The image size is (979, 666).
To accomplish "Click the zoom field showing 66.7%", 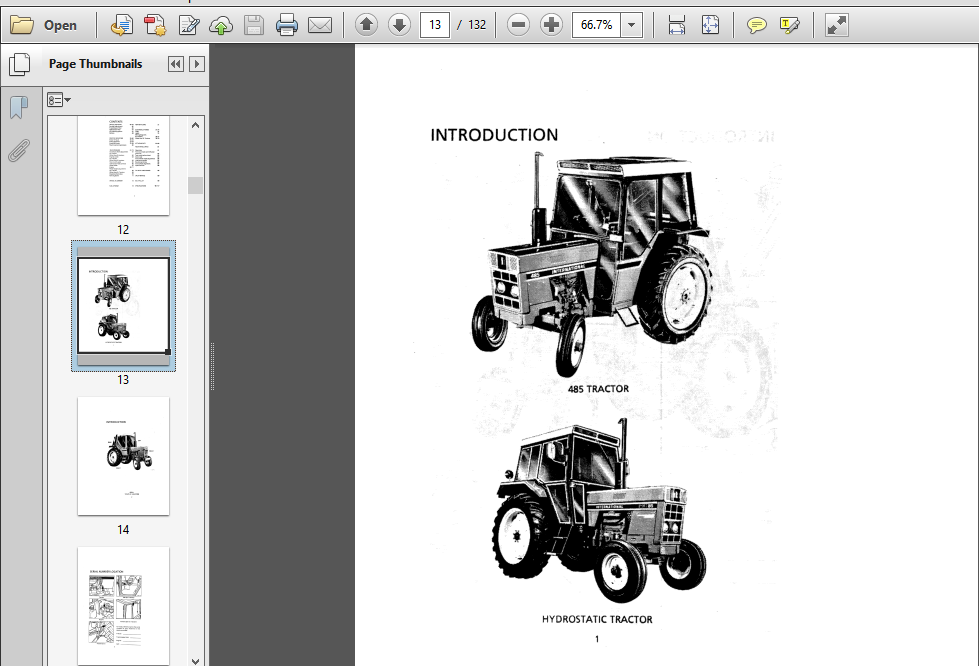I will 596,25.
